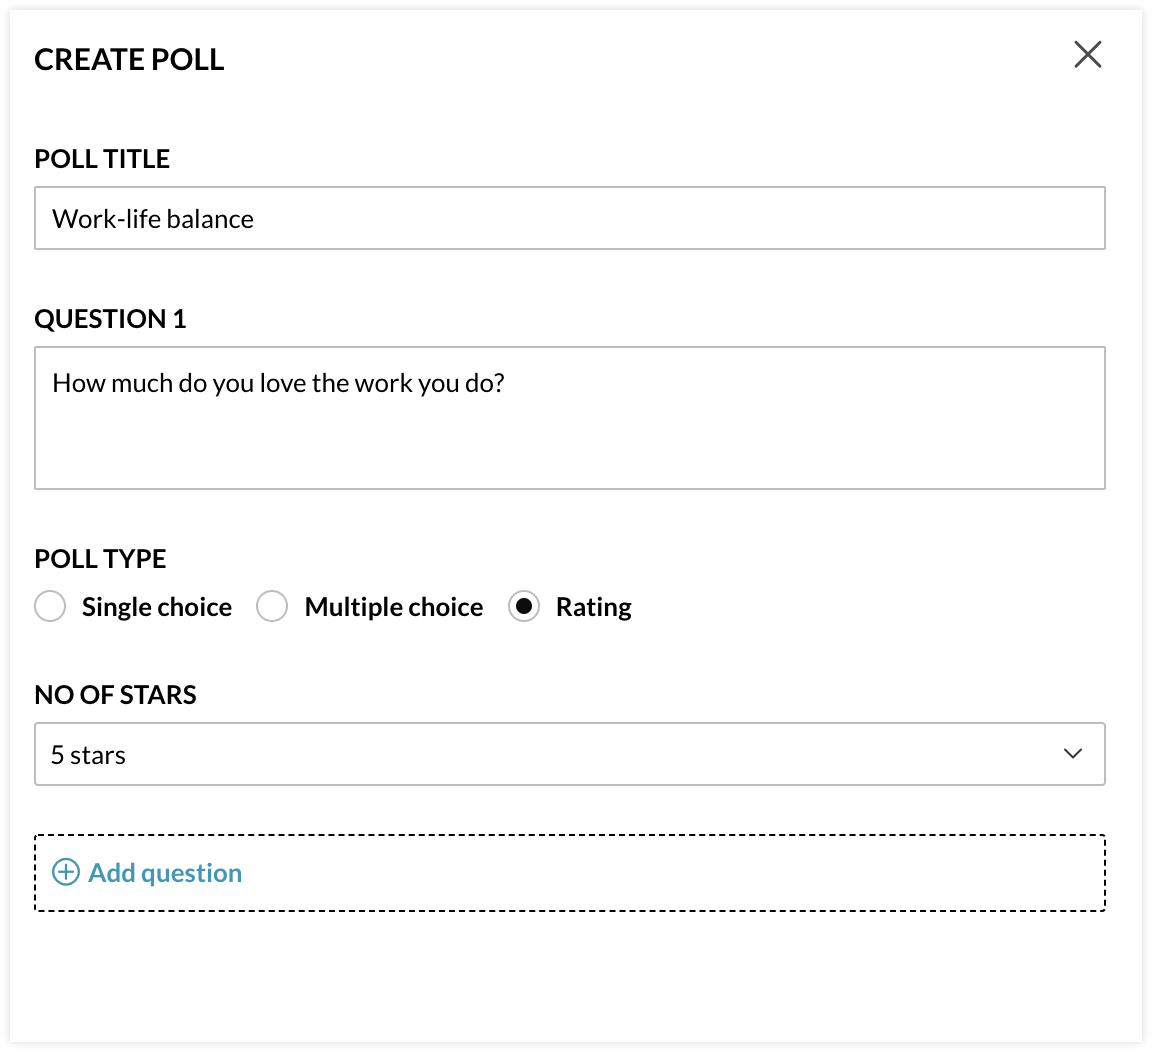Click the selected Rating radio button

523,606
